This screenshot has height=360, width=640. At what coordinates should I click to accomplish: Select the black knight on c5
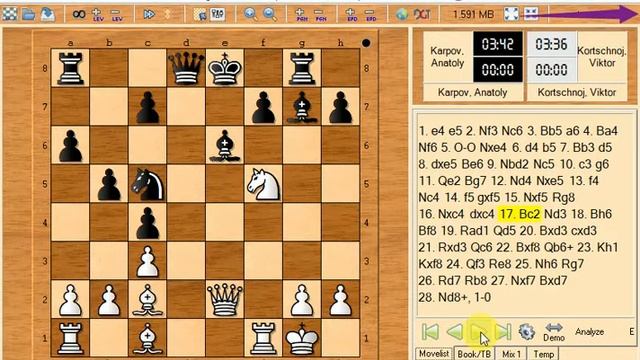tap(148, 184)
